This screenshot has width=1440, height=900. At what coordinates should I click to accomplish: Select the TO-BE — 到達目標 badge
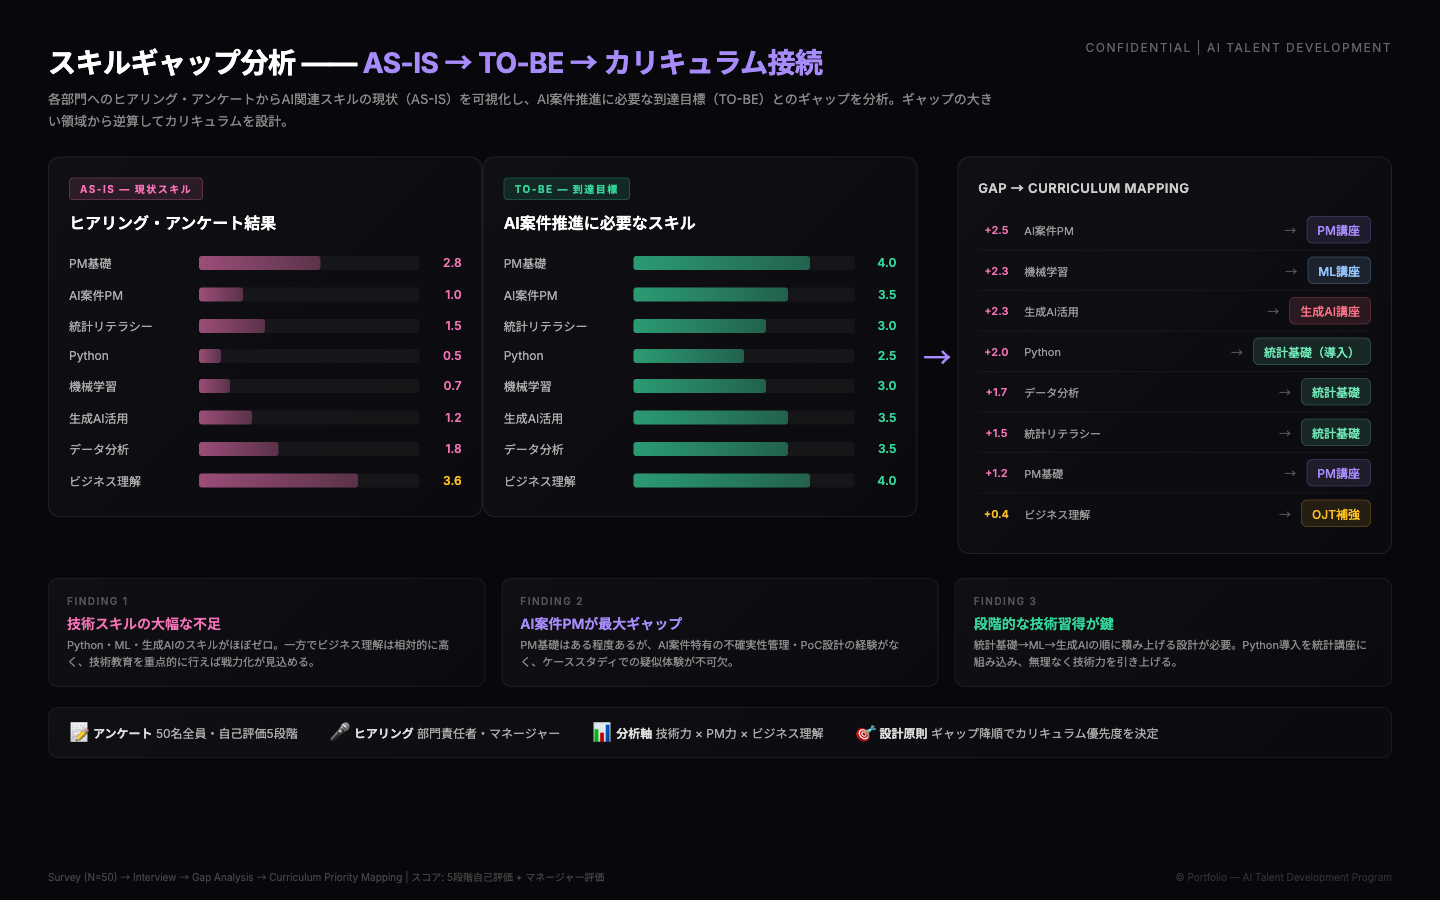pos(566,189)
